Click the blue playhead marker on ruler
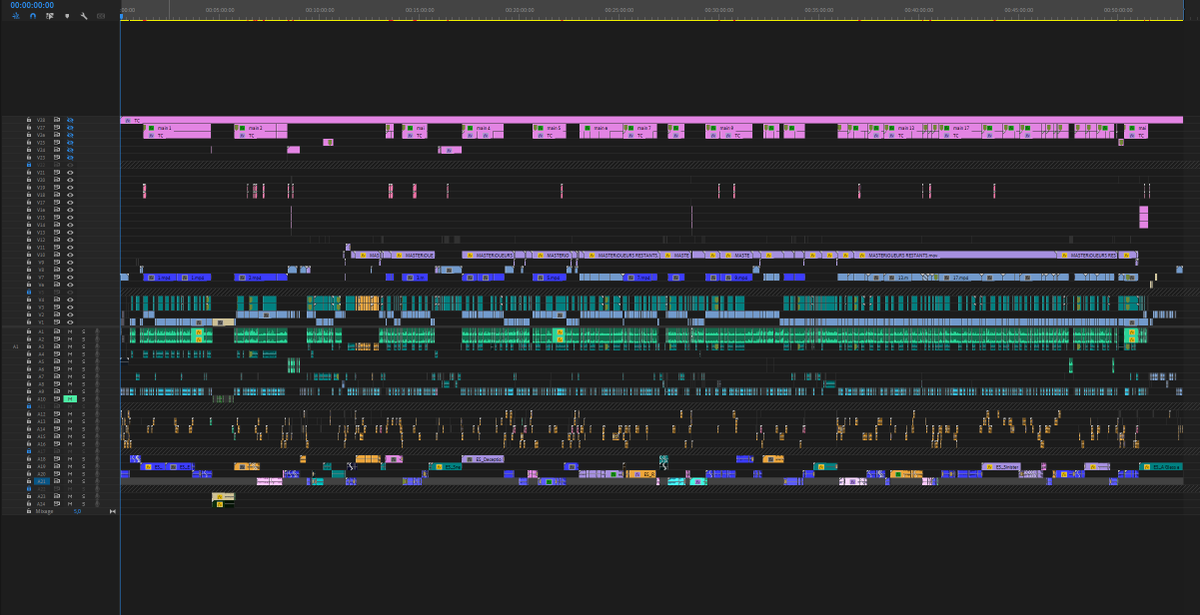 click(121, 15)
